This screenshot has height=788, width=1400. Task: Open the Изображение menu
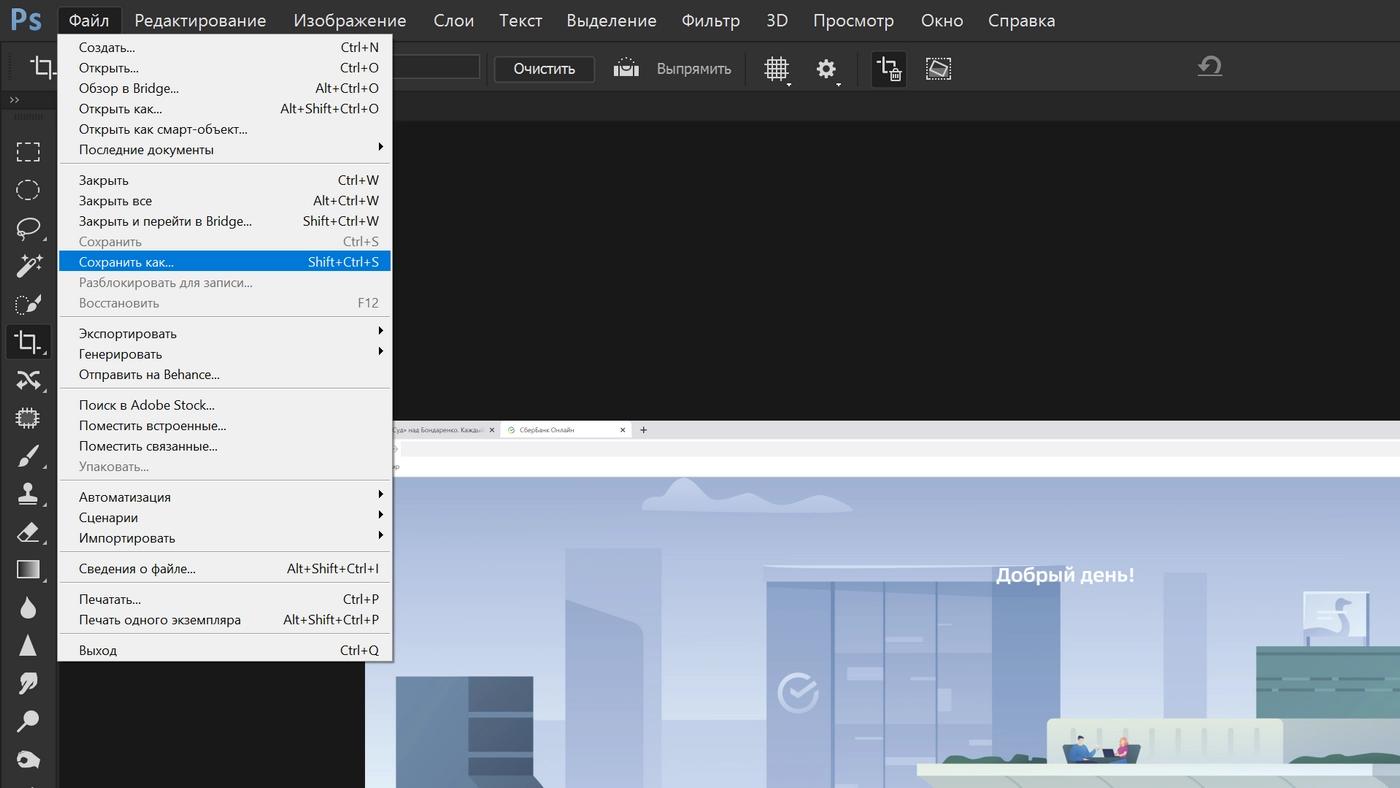350,20
